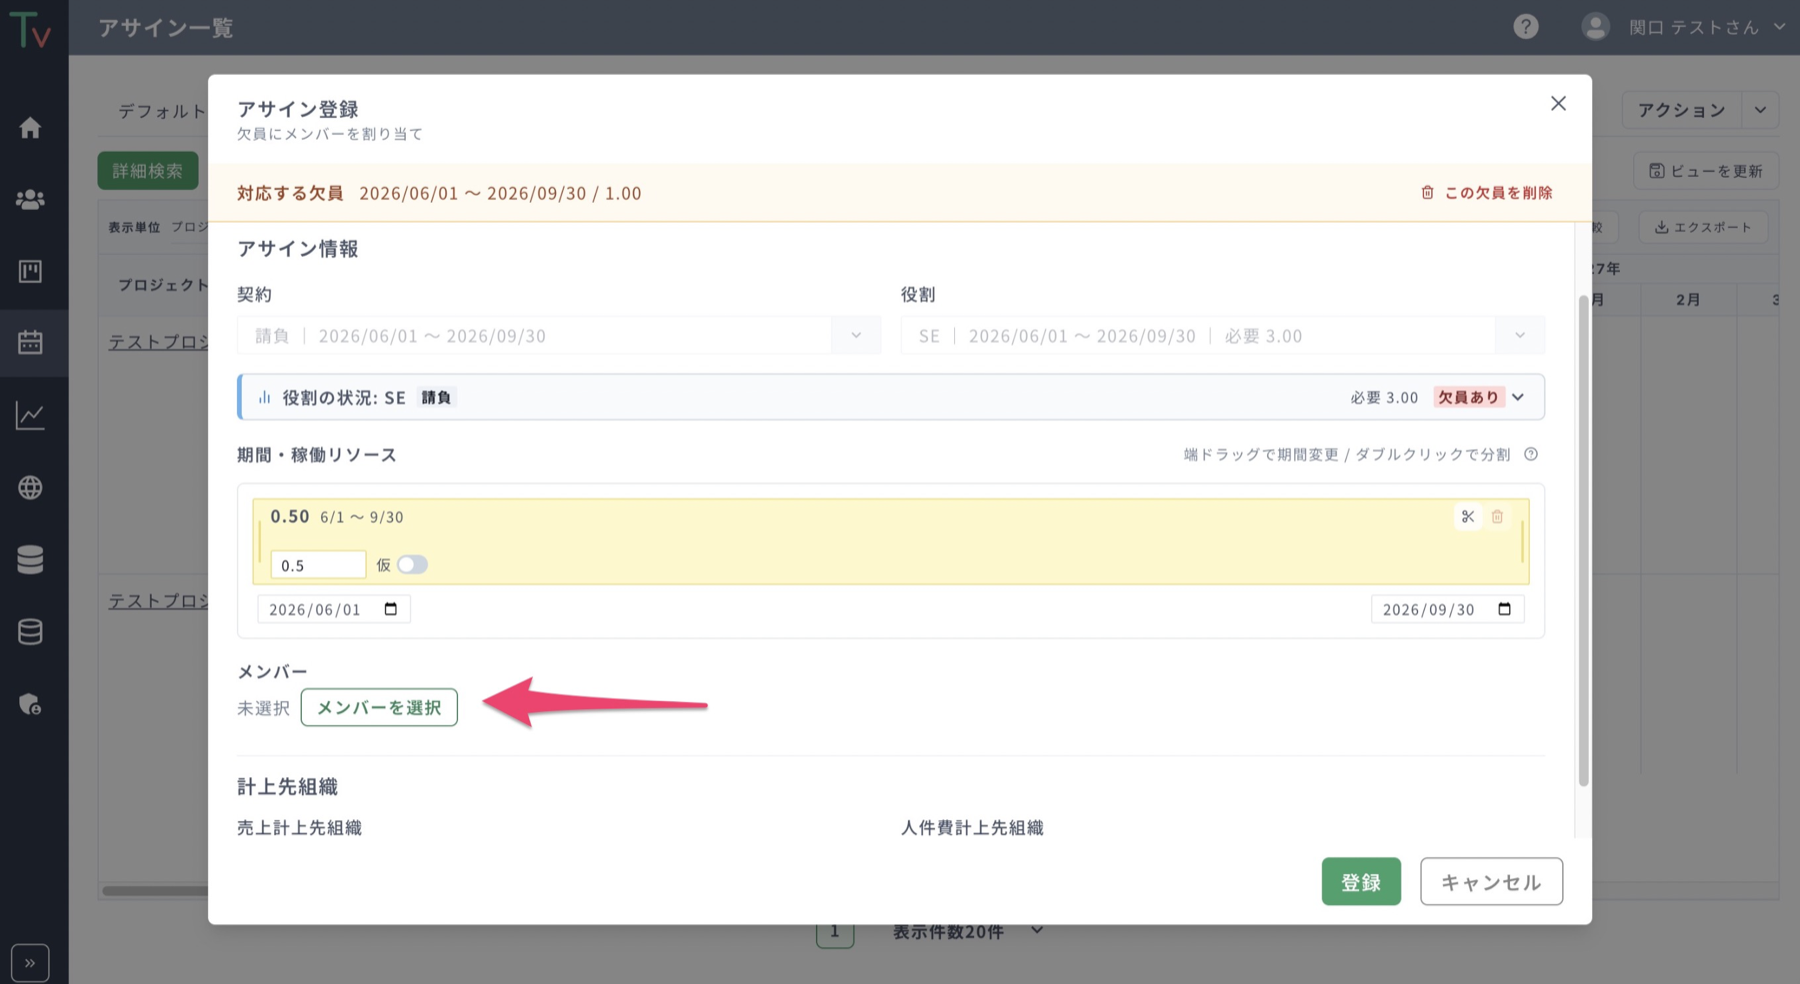The image size is (1800, 984).
Task: Click the 請負 tag in role status
Action: [x=436, y=398]
